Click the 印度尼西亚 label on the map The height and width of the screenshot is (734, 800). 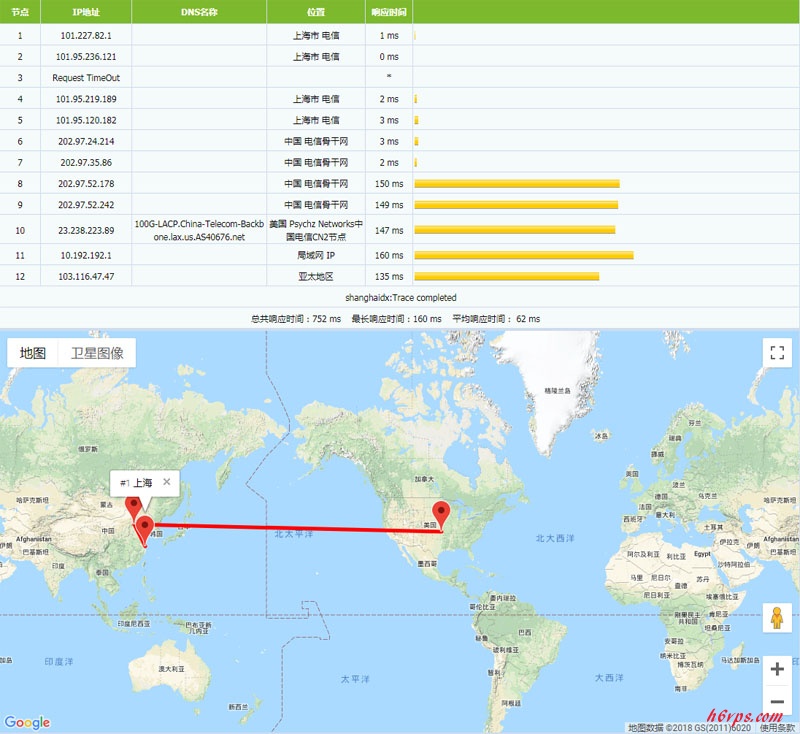point(134,623)
